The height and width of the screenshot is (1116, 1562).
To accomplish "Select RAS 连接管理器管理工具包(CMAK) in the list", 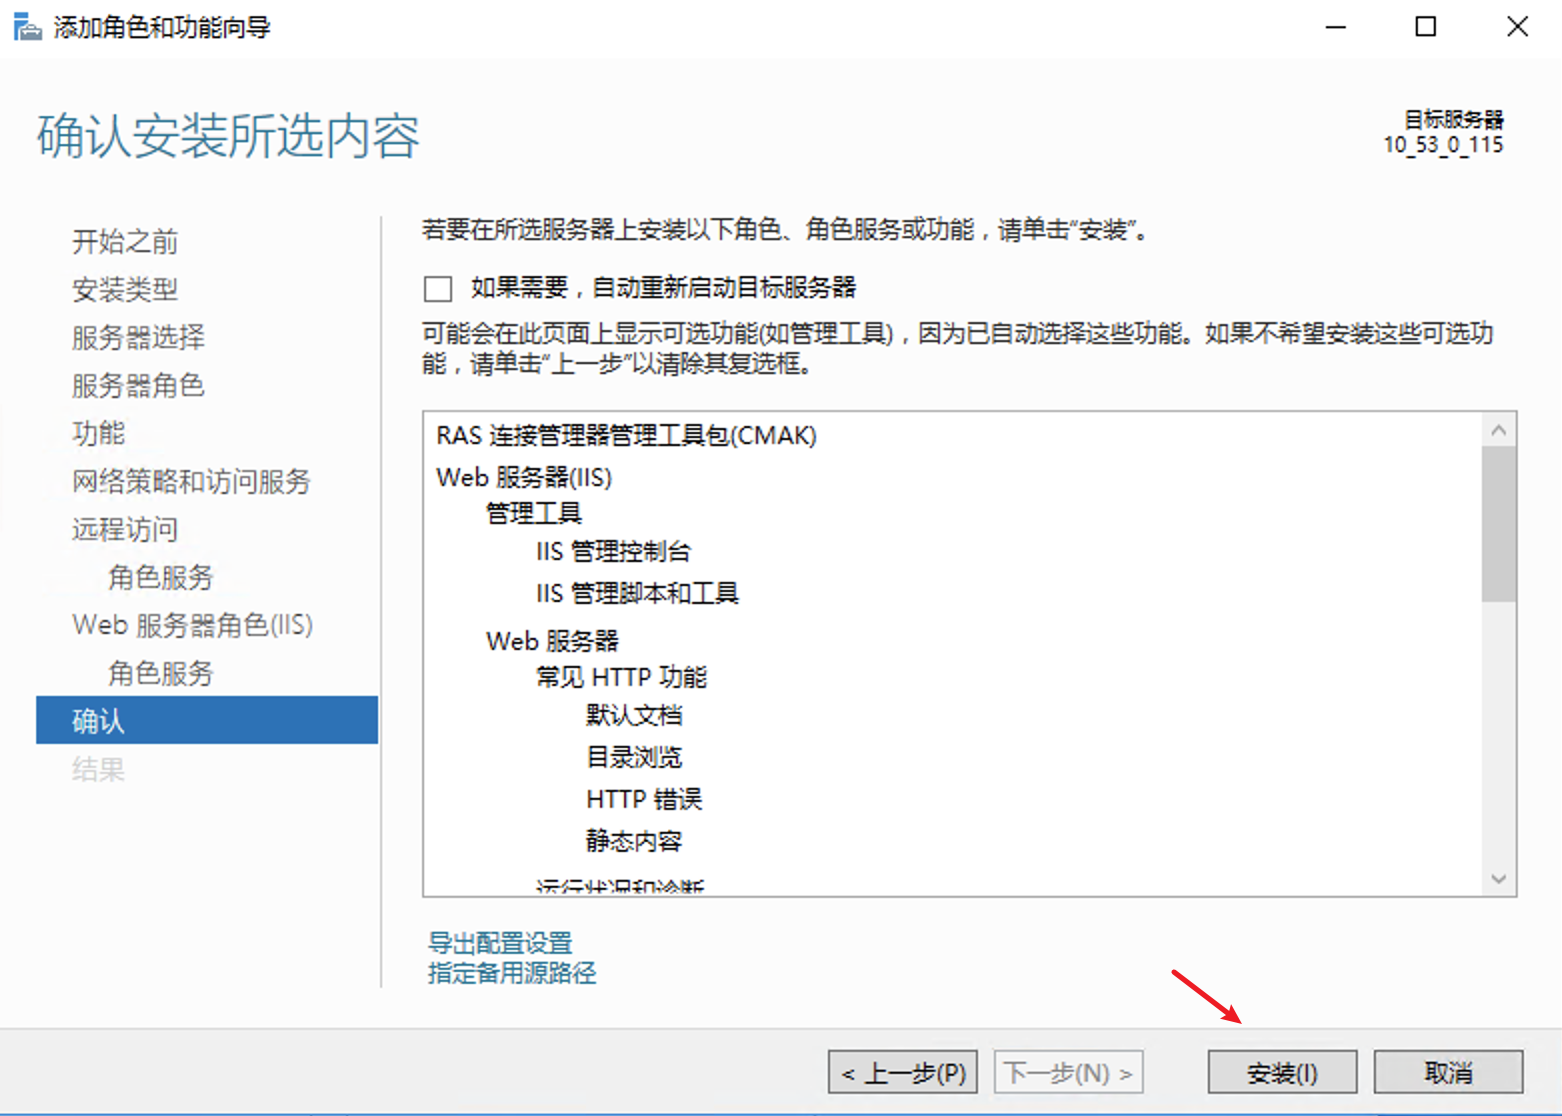I will pos(625,435).
